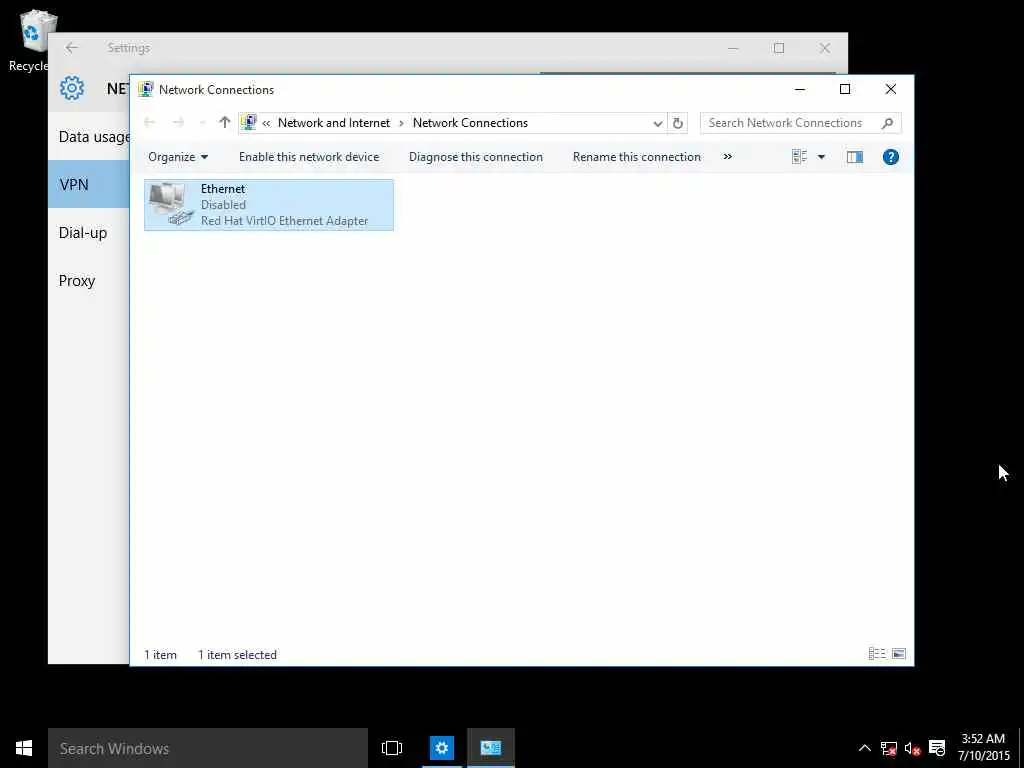Switch to Settings app on taskbar

pos(441,748)
